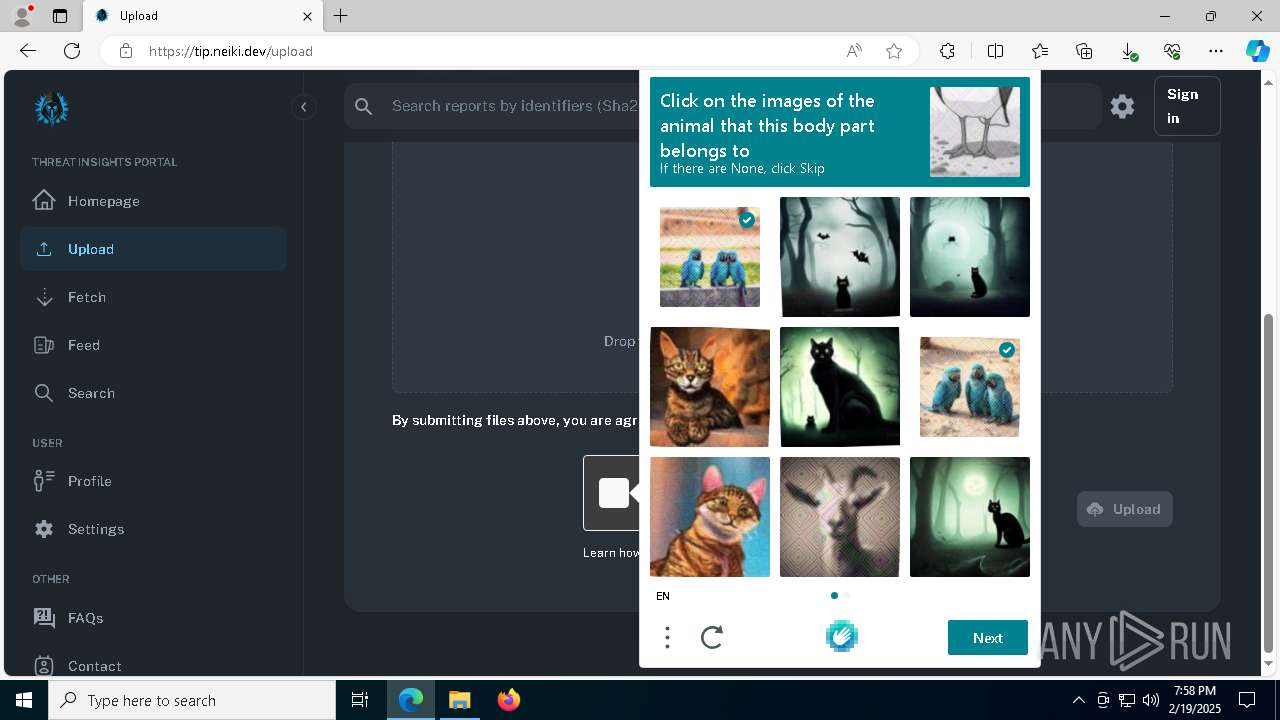
Task: Click the Sign in button
Action: [x=1187, y=106]
